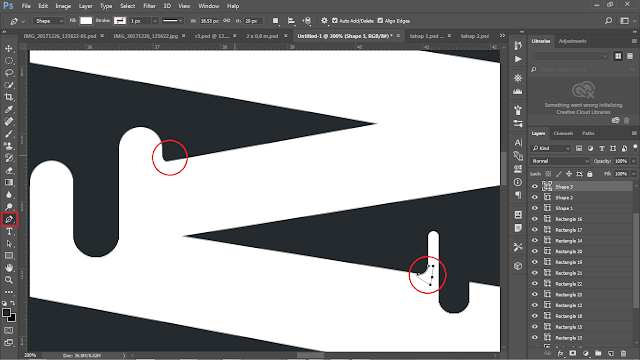This screenshot has width=640, height=360.
Task: Open path alignment options
Action: click(x=291, y=21)
